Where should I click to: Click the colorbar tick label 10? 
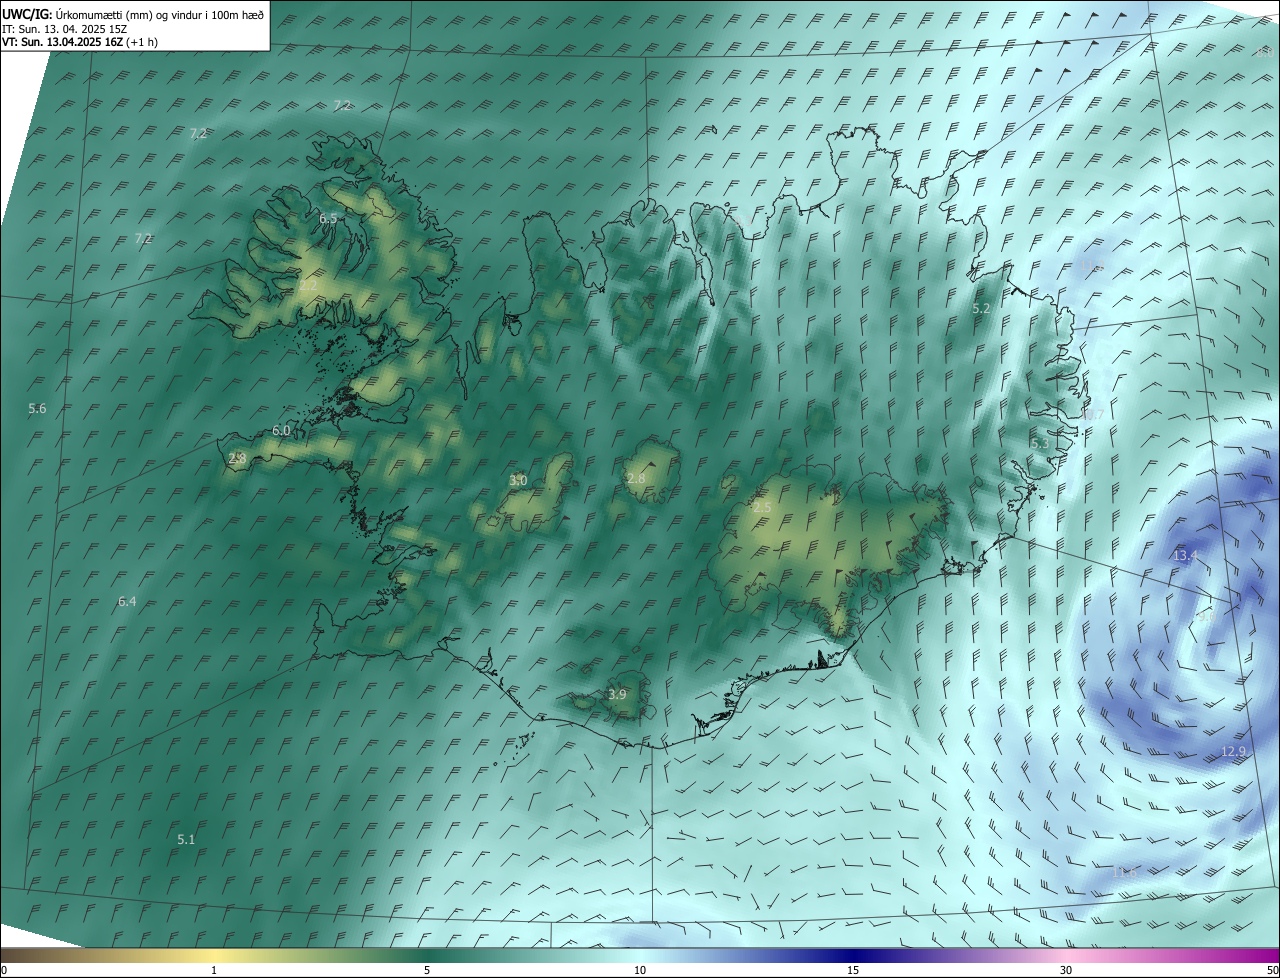pos(640,970)
